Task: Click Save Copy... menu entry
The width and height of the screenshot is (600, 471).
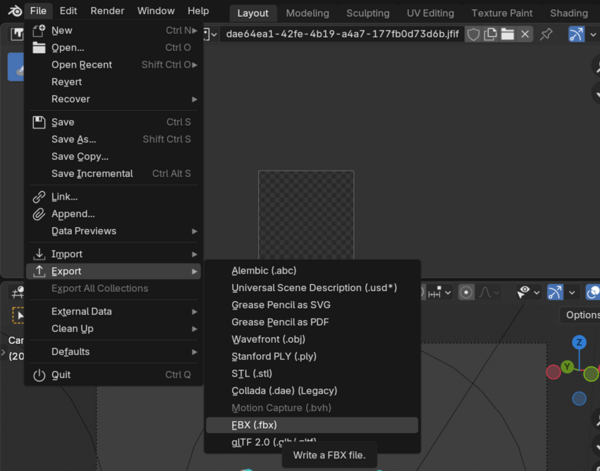Action: point(114,156)
